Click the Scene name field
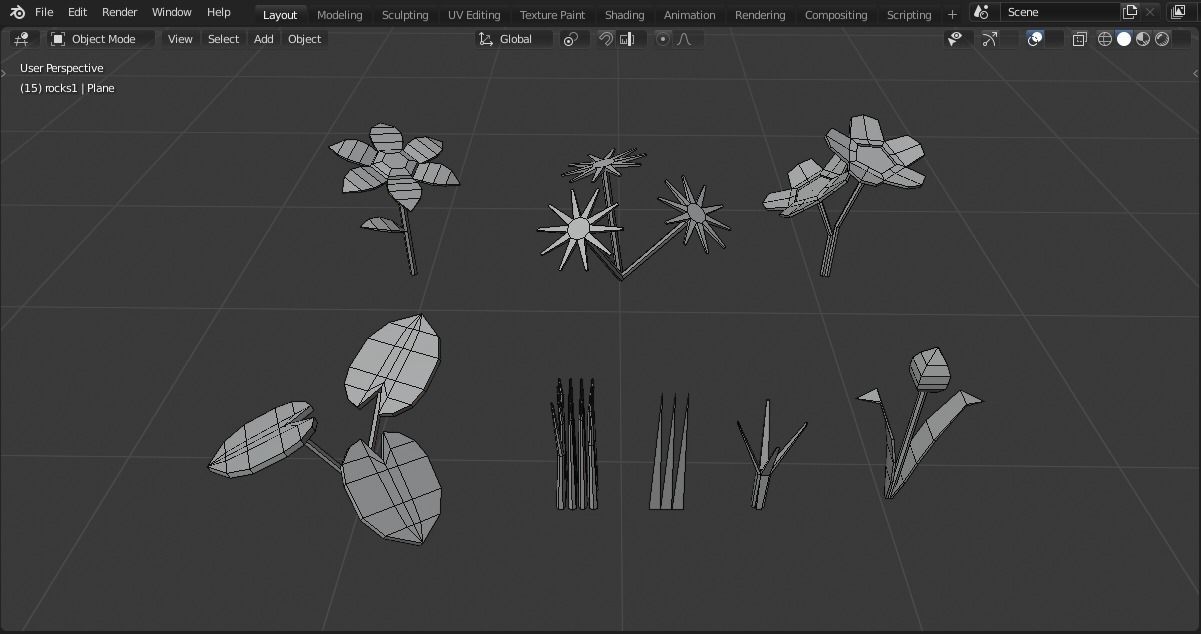This screenshot has height=634, width=1201. (1060, 12)
